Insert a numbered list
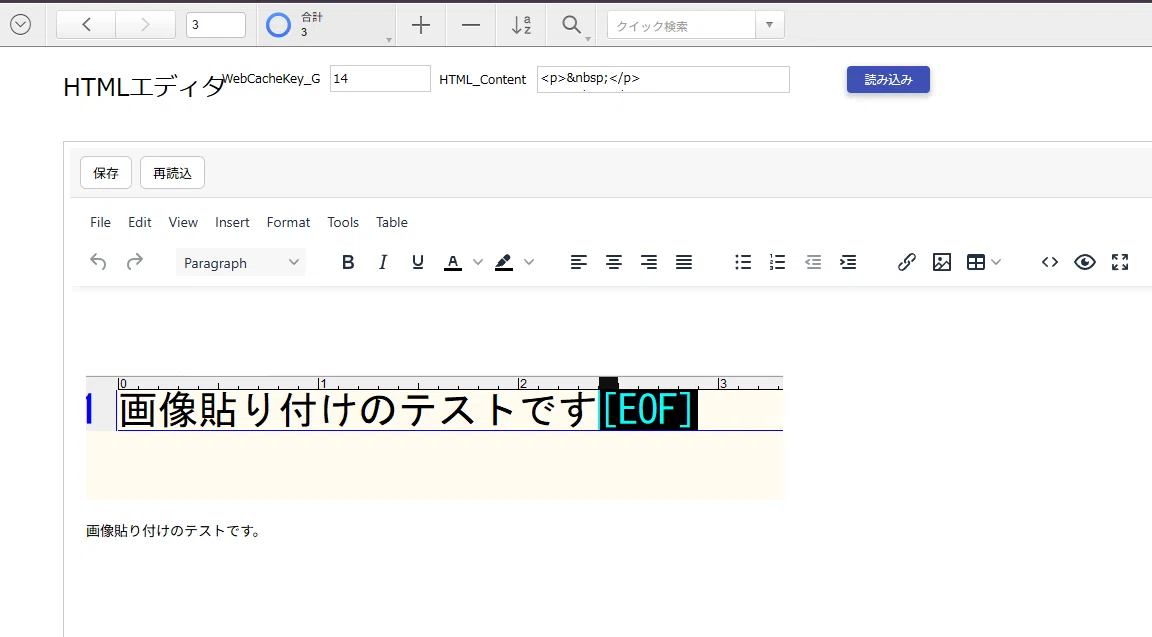The height and width of the screenshot is (637, 1152). tap(777, 262)
